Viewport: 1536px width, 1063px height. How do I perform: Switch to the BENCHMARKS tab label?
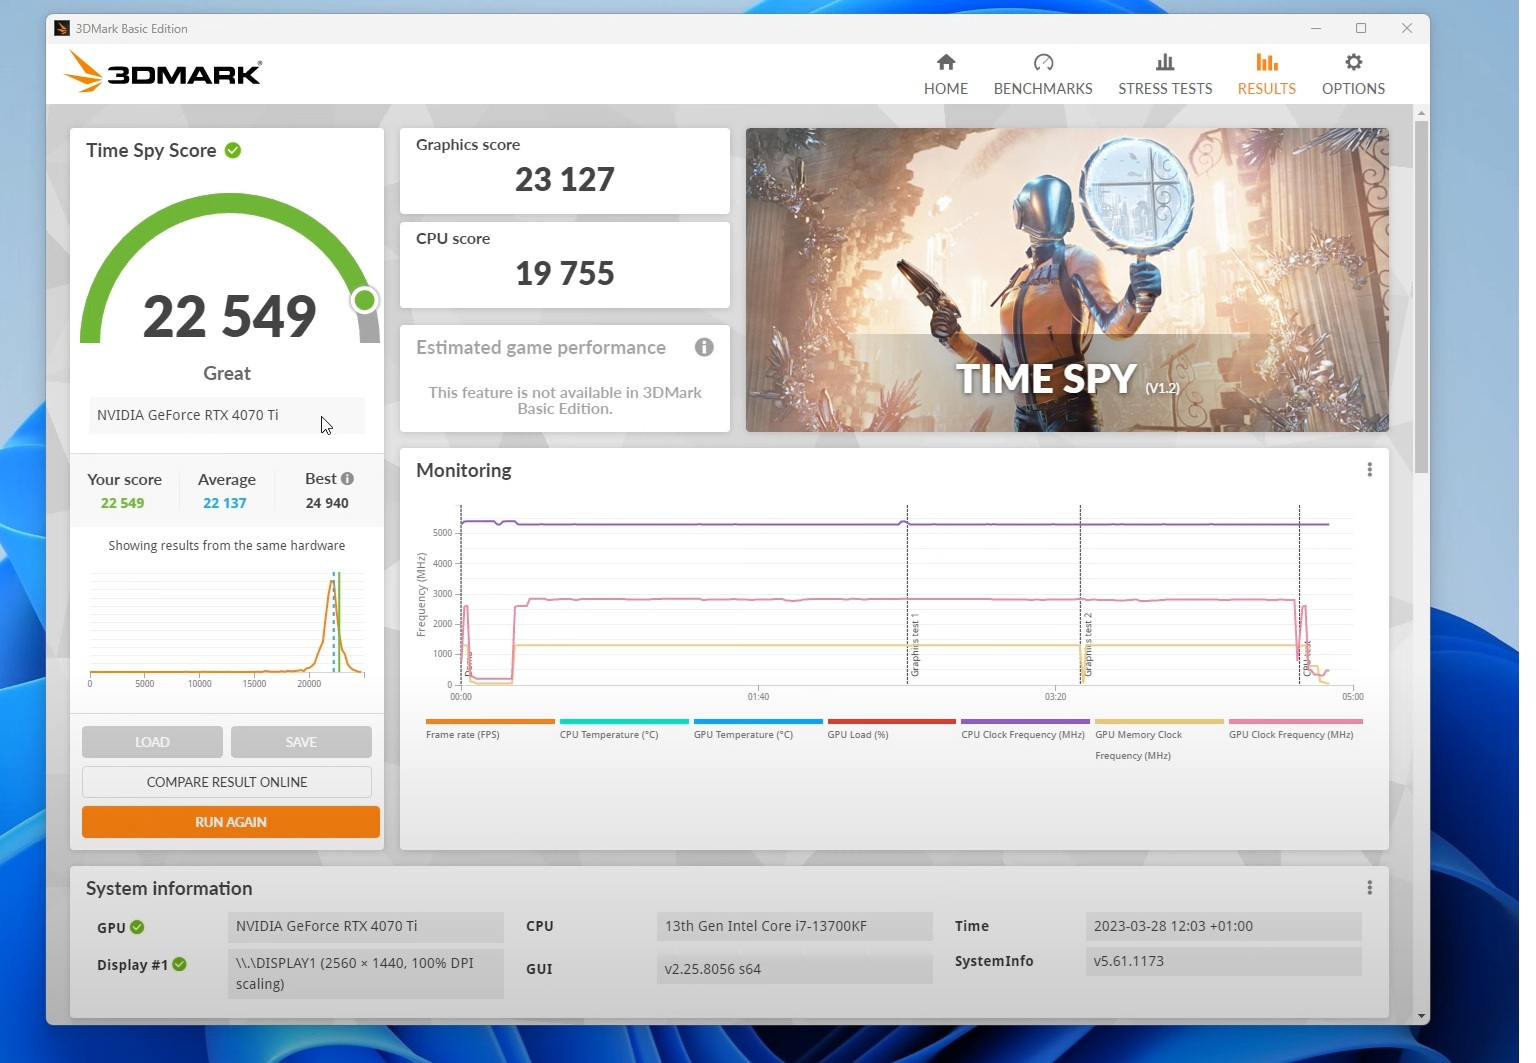[x=1043, y=88]
